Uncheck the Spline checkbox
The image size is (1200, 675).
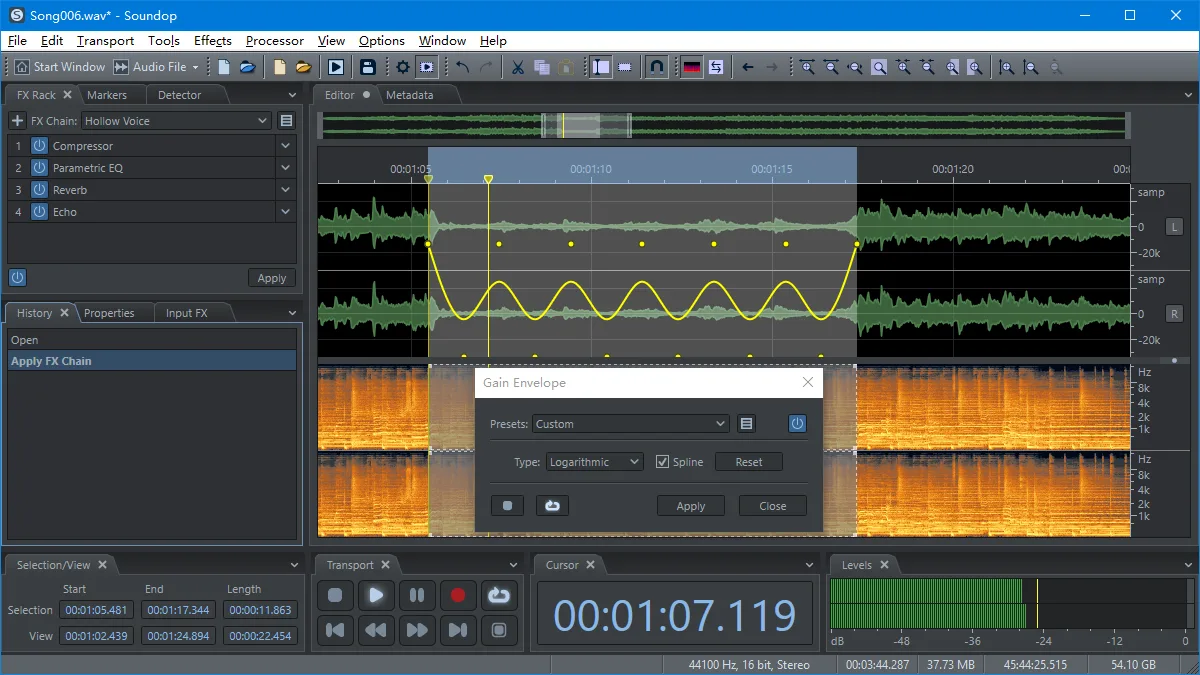point(662,462)
